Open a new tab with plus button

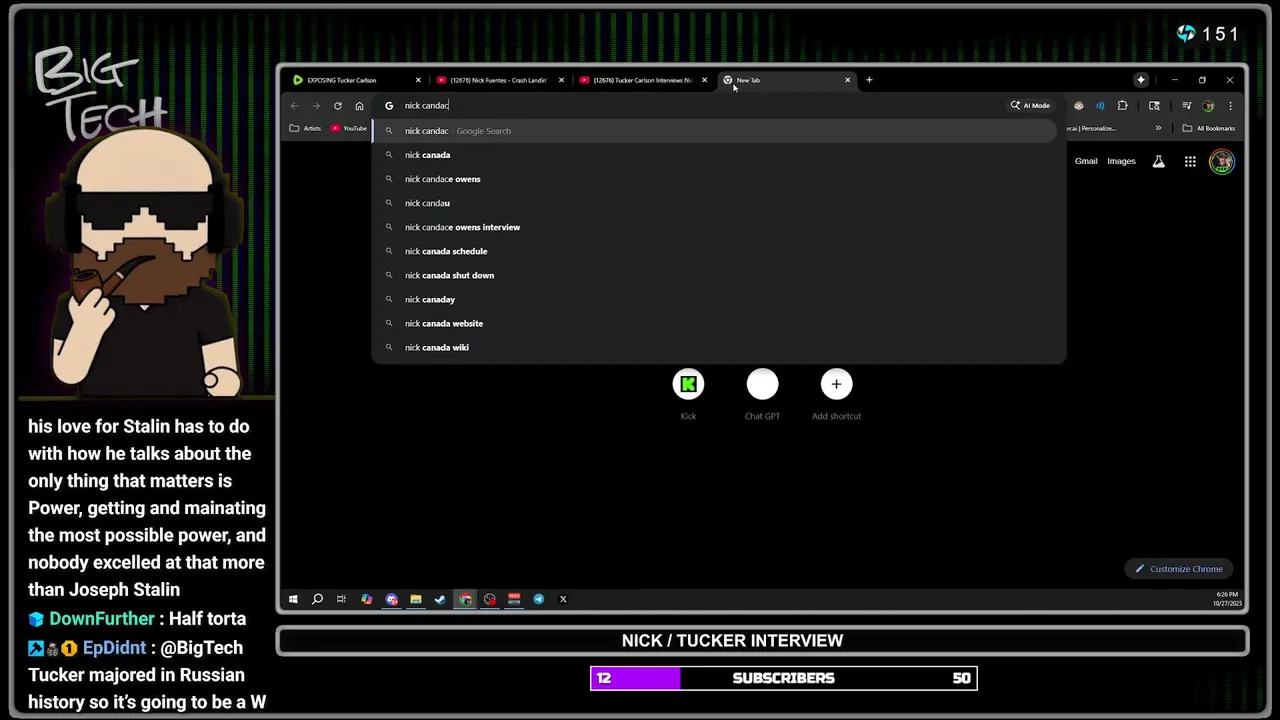[x=869, y=80]
